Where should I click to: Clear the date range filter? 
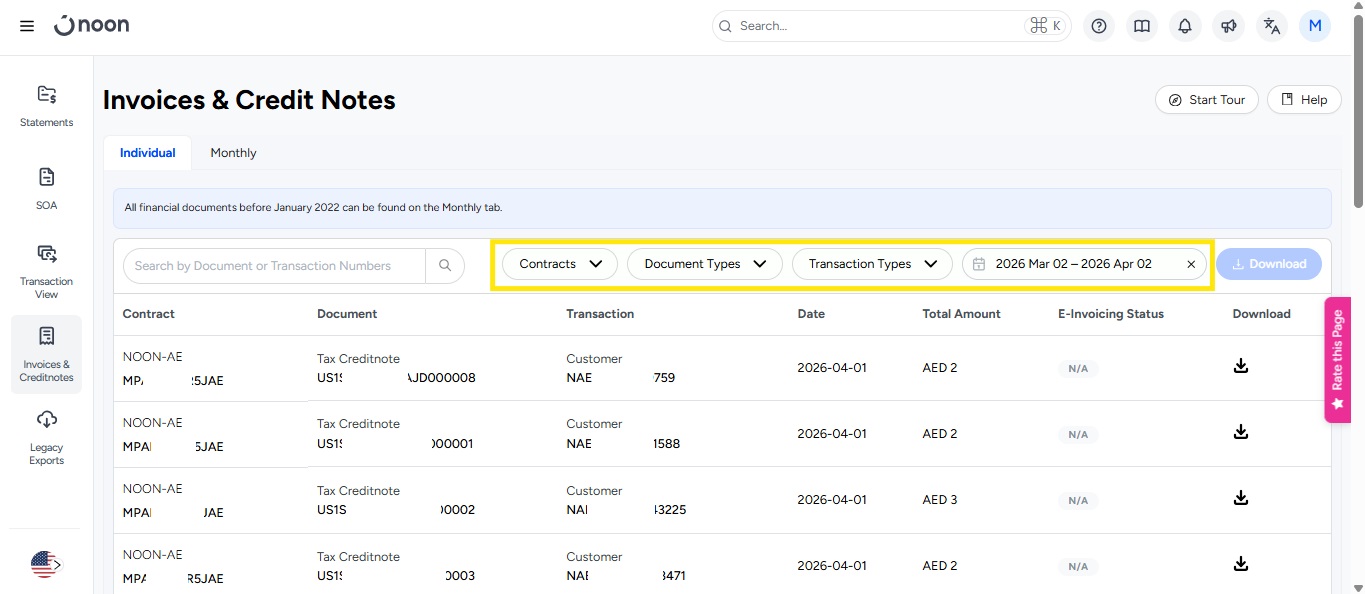click(x=1191, y=264)
